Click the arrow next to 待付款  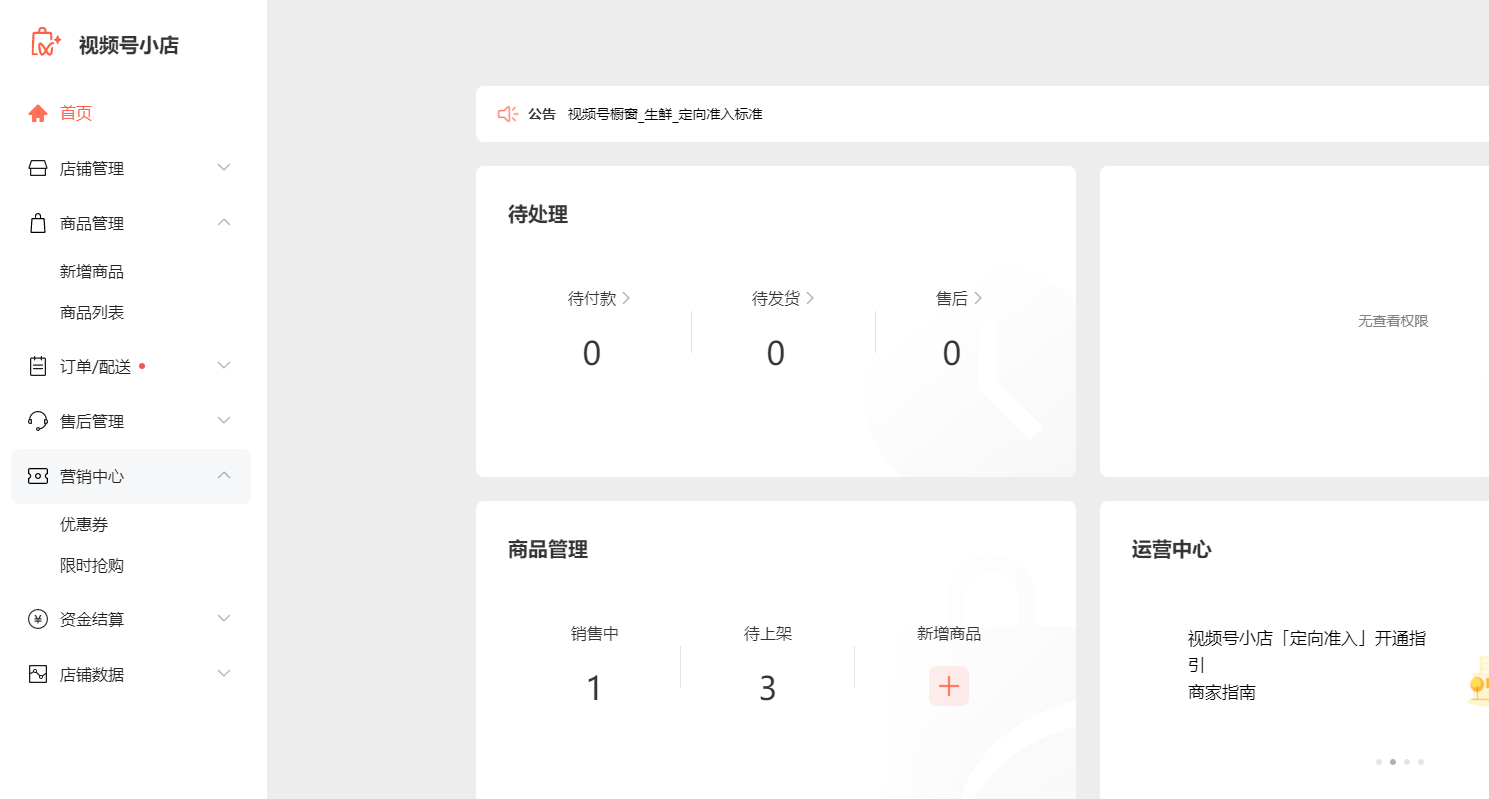click(x=626, y=298)
